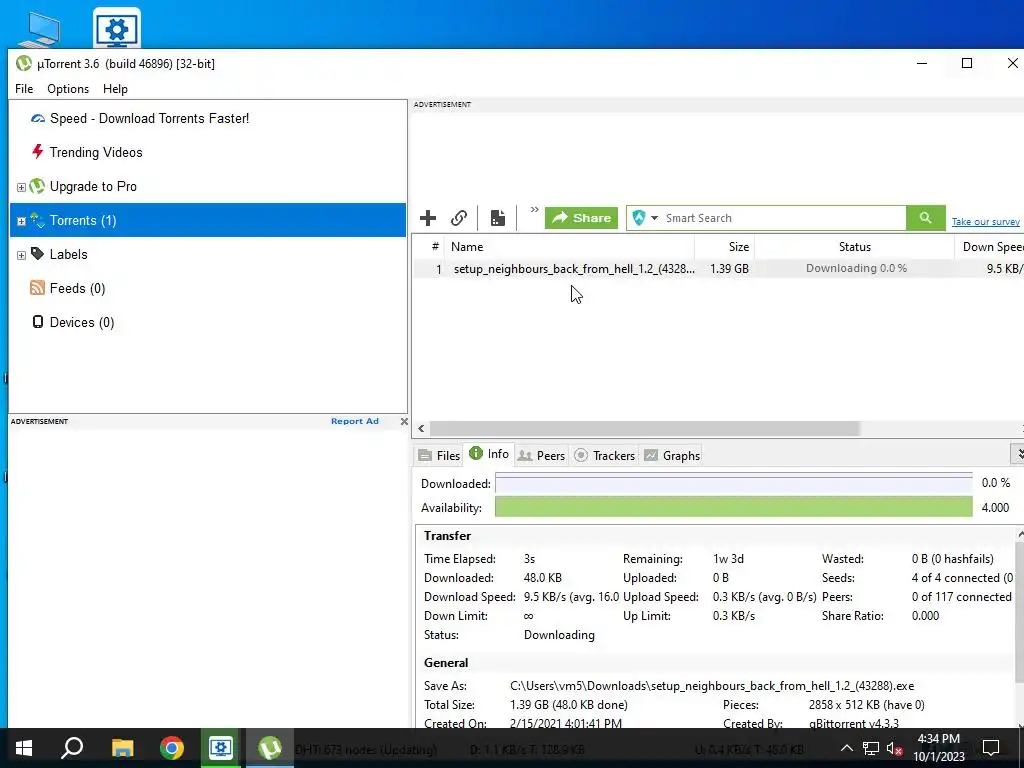Open the Take our survey link
This screenshot has height=768, width=1024.
(x=985, y=222)
